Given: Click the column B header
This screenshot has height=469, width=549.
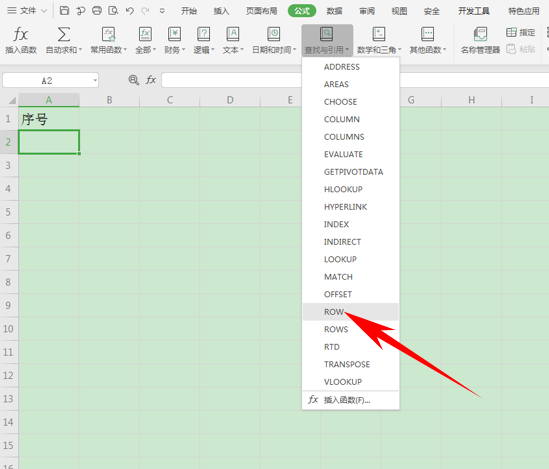Looking at the screenshot, I should tap(109, 100).
